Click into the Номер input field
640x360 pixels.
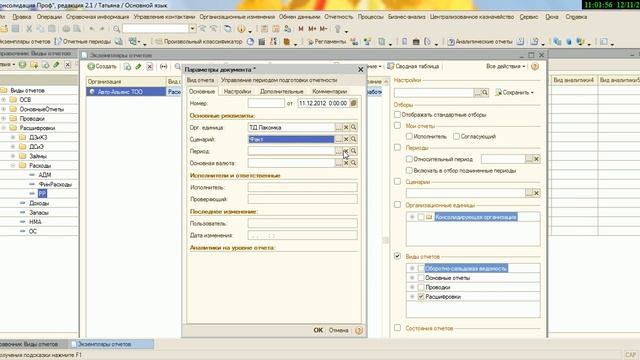tap(266, 103)
